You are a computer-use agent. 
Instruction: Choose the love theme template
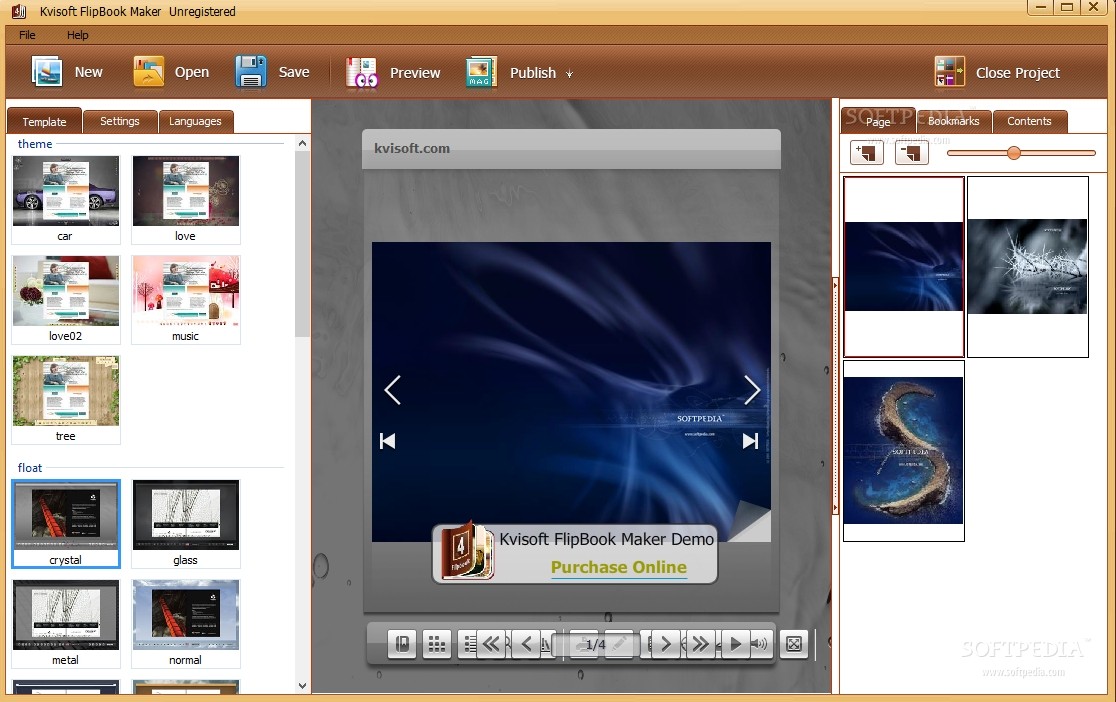click(186, 200)
